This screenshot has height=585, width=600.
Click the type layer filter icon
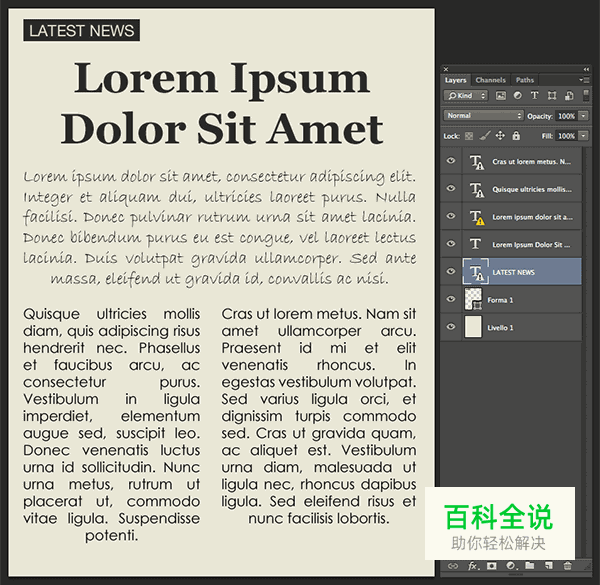tap(535, 96)
